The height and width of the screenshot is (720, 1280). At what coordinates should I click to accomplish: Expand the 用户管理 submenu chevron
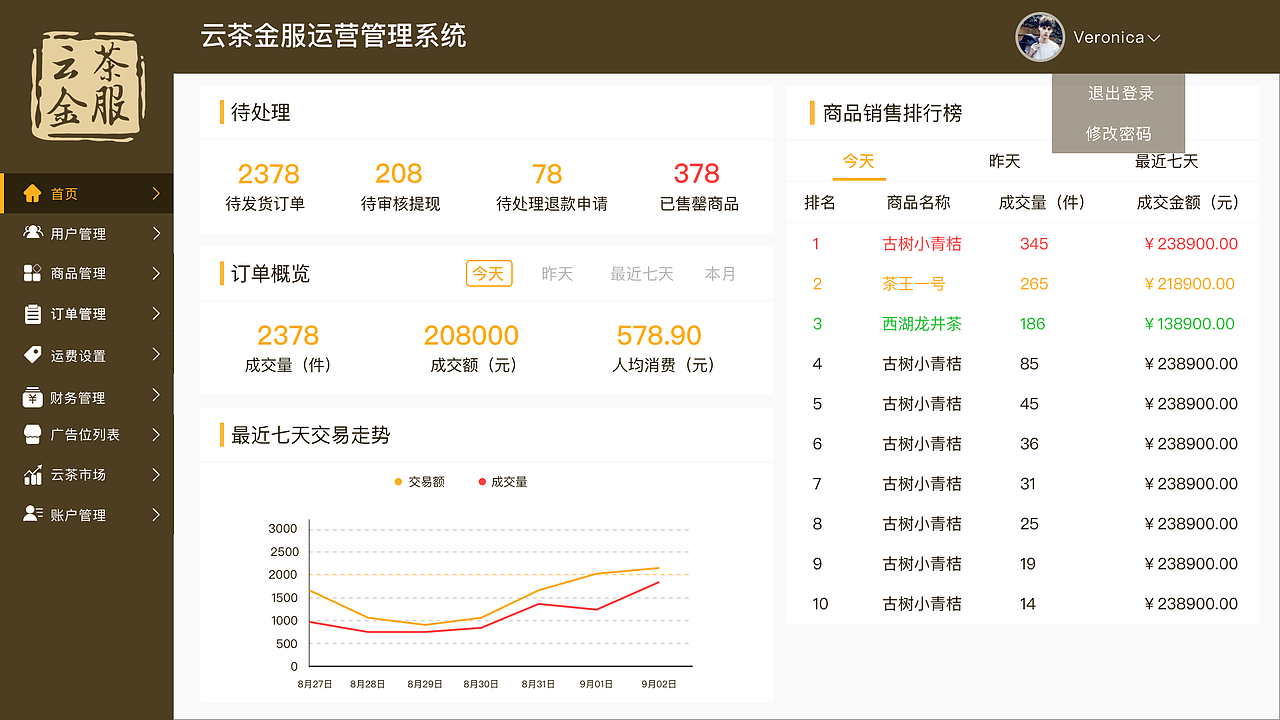pos(155,233)
